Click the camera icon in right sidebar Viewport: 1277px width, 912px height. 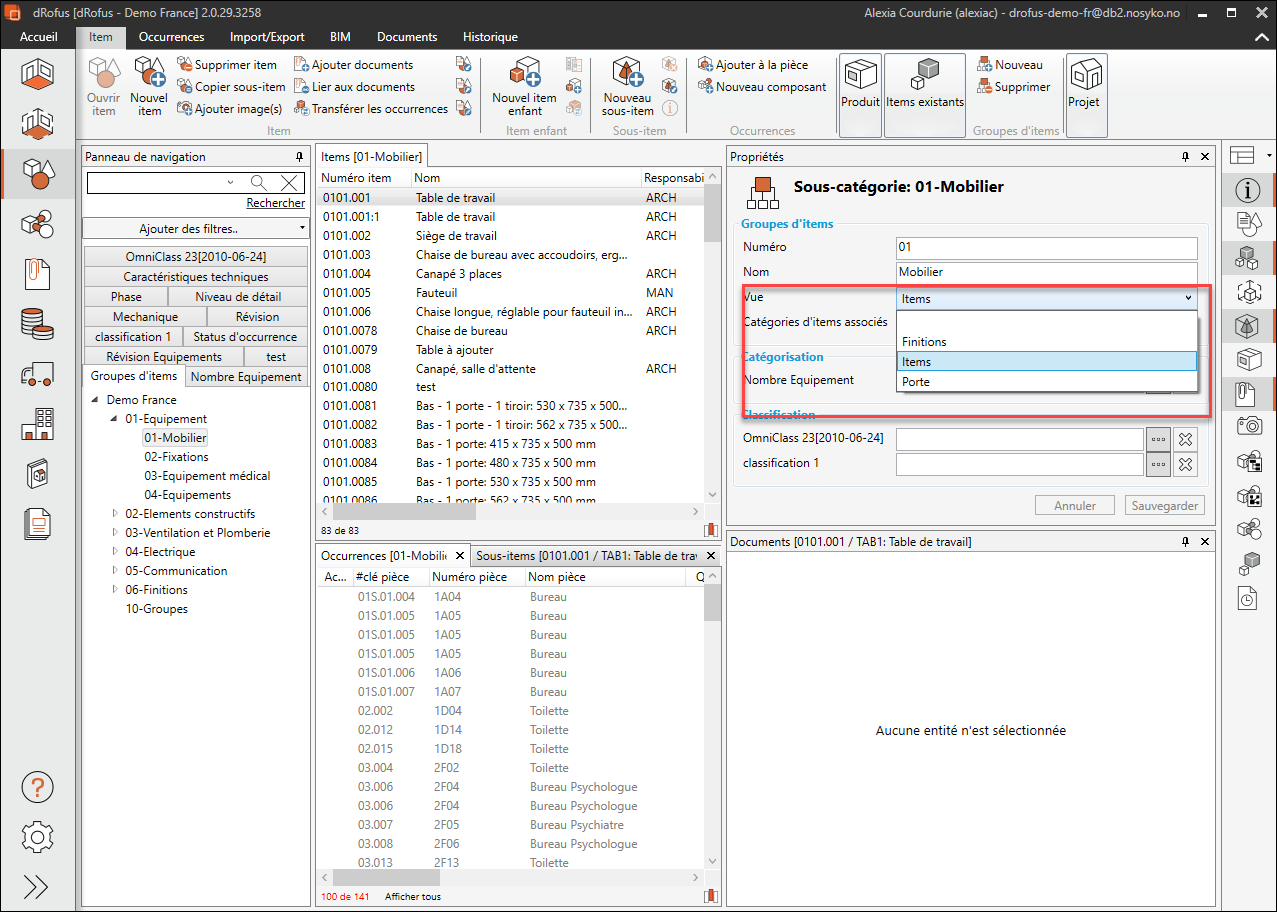(1248, 426)
